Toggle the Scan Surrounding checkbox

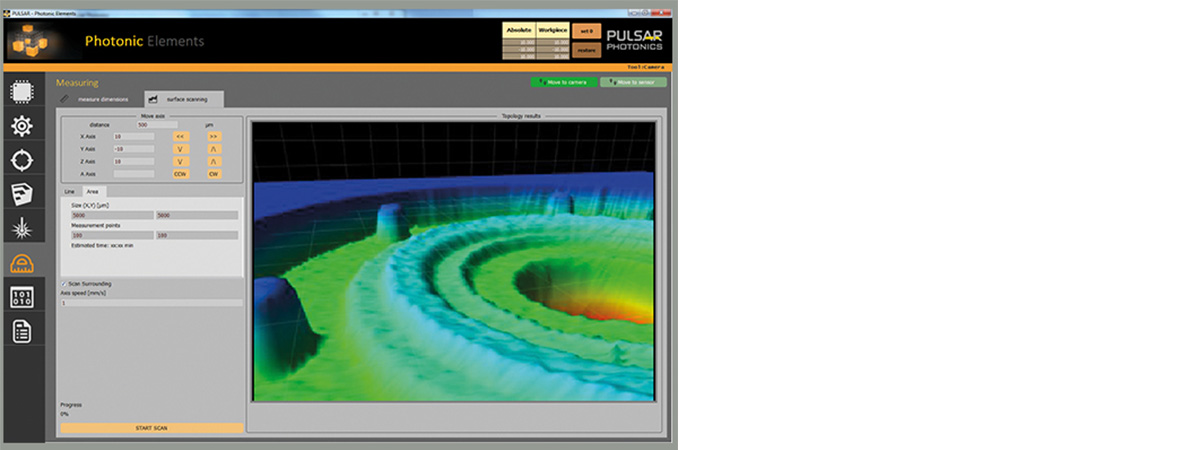click(x=64, y=284)
